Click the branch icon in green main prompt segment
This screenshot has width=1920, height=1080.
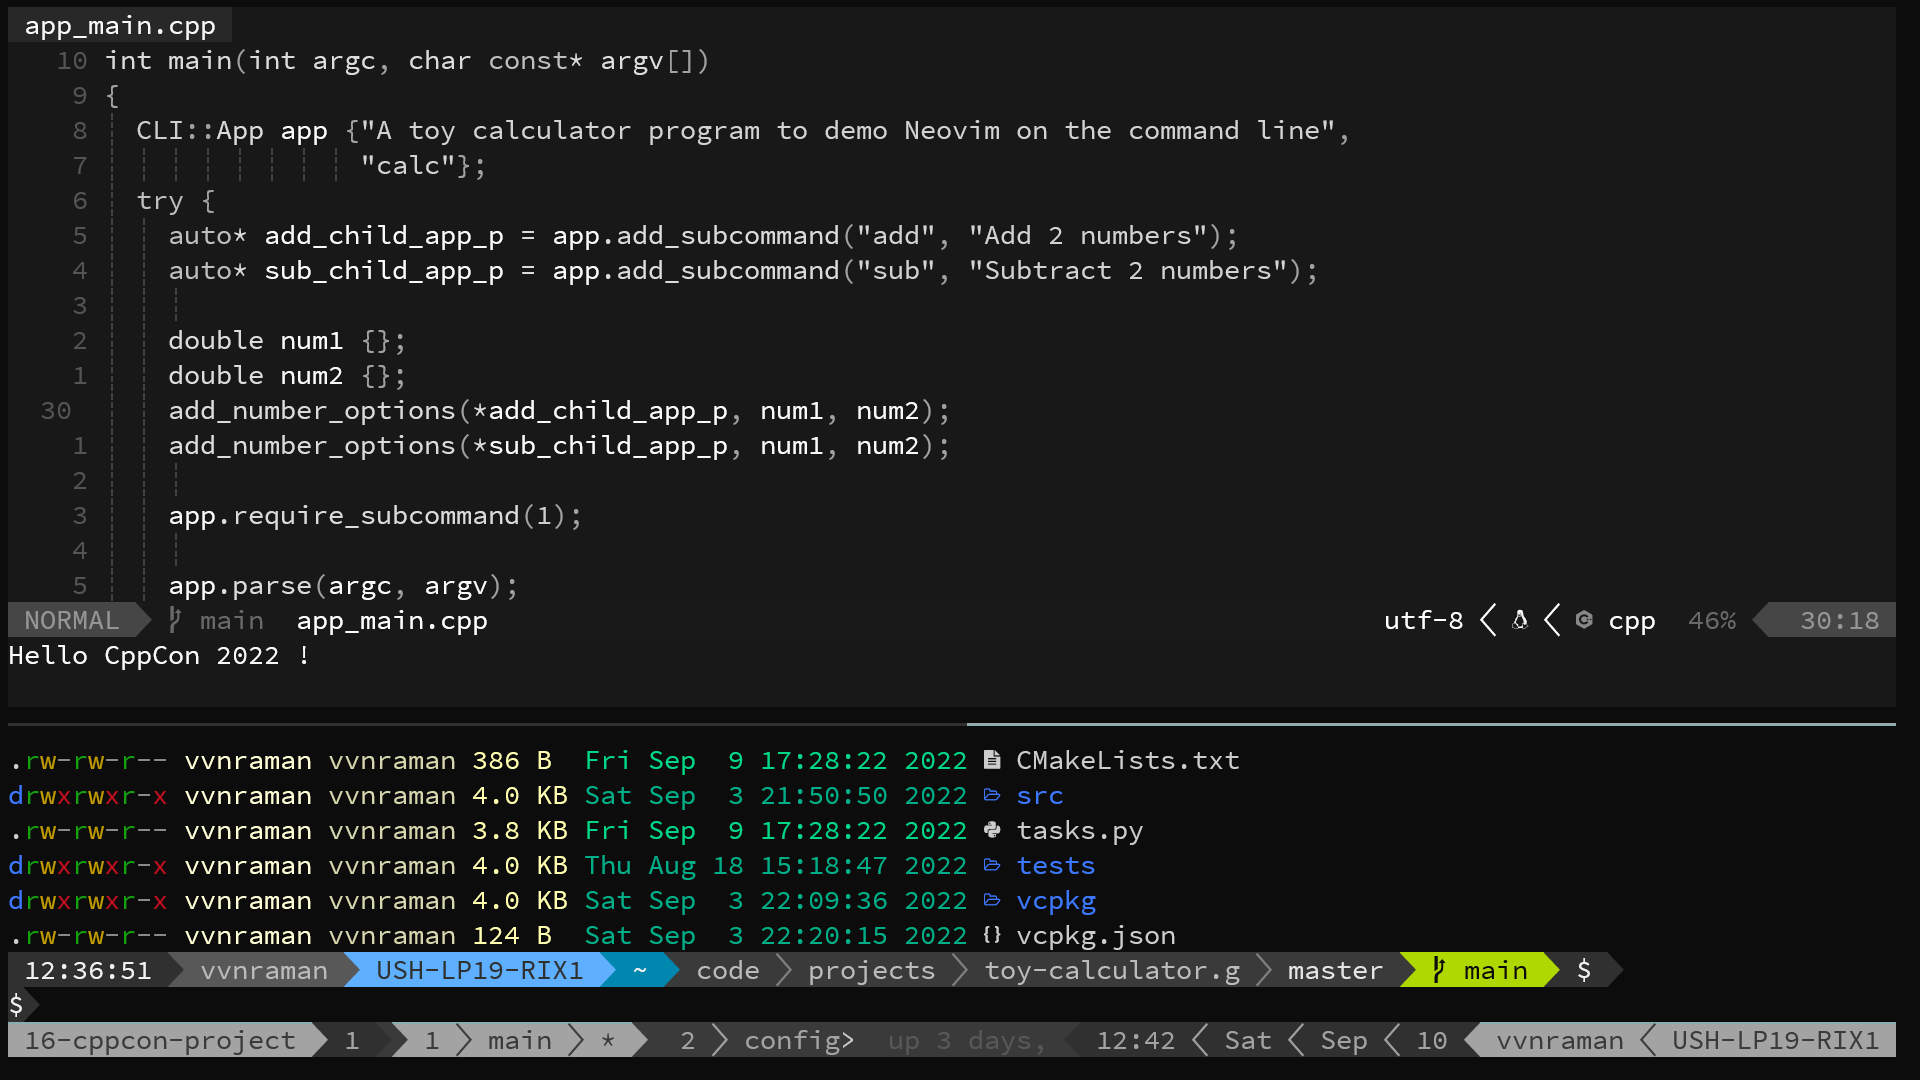coord(1439,970)
